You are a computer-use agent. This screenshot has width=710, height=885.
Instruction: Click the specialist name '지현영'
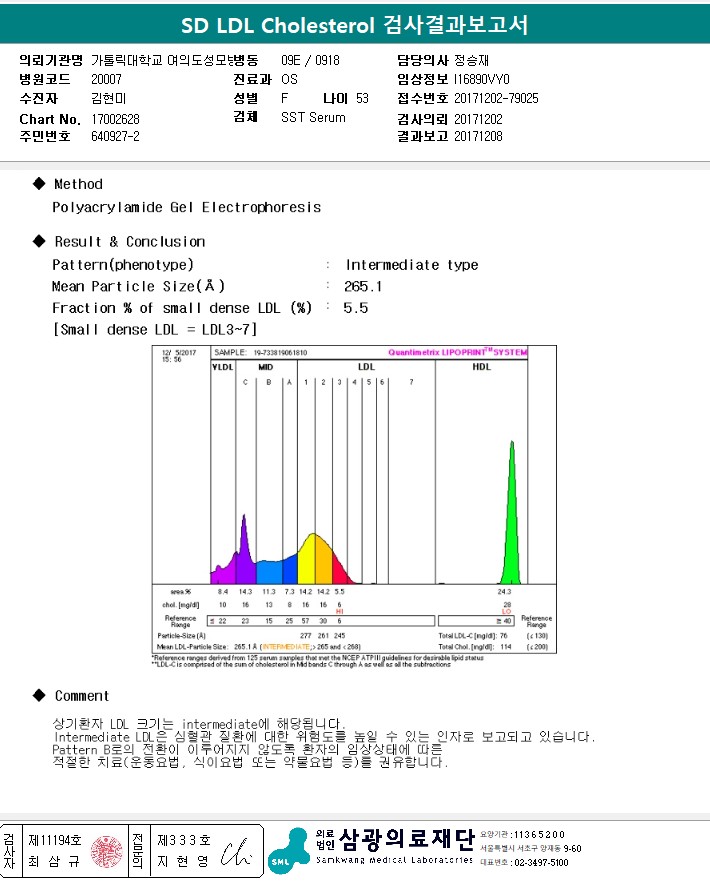[183, 862]
